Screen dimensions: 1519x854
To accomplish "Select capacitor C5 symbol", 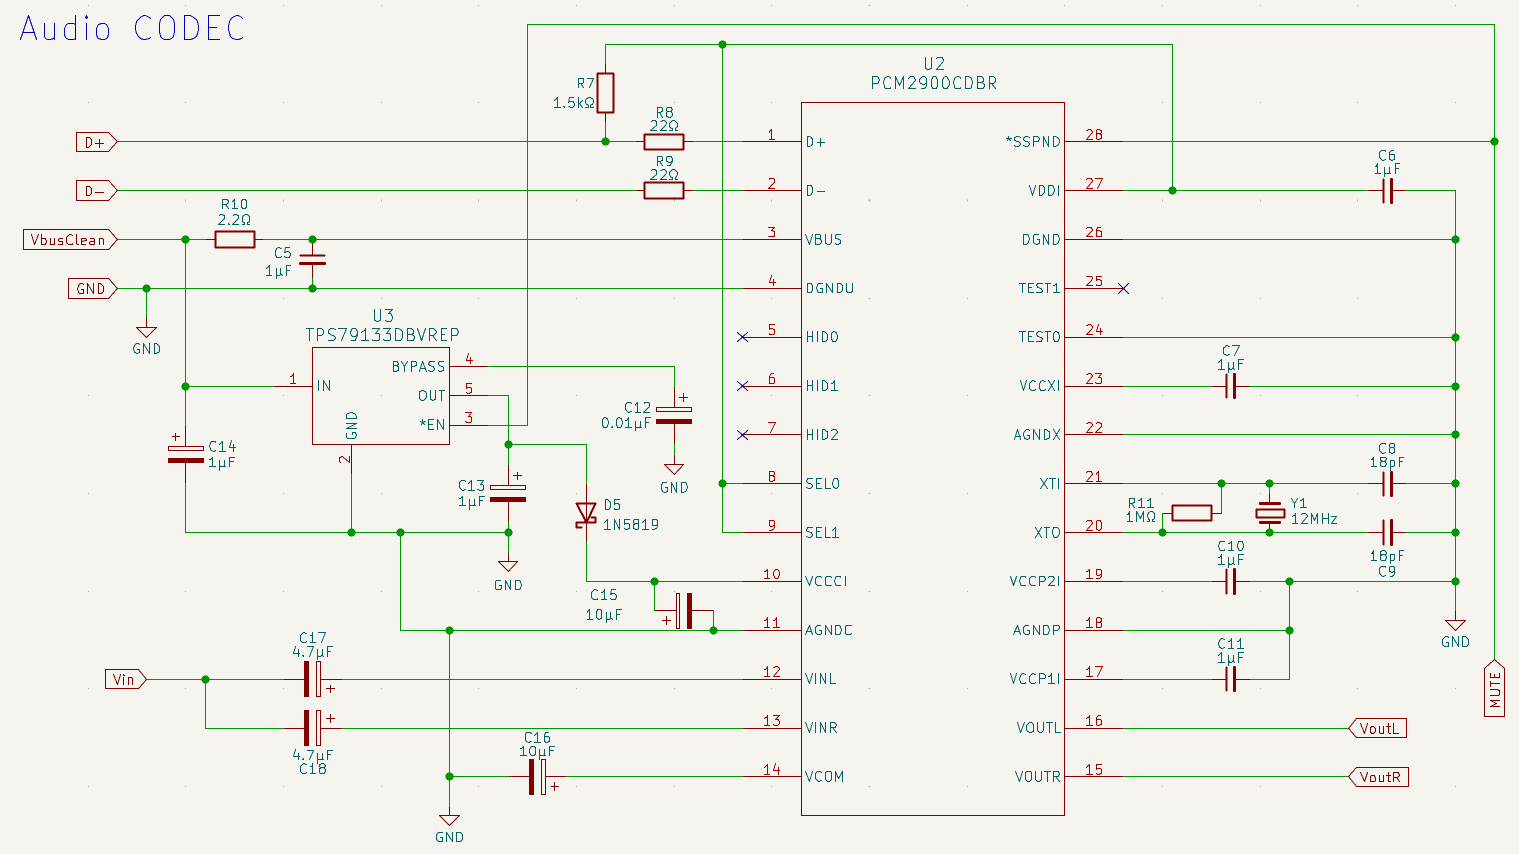I will (x=312, y=259).
